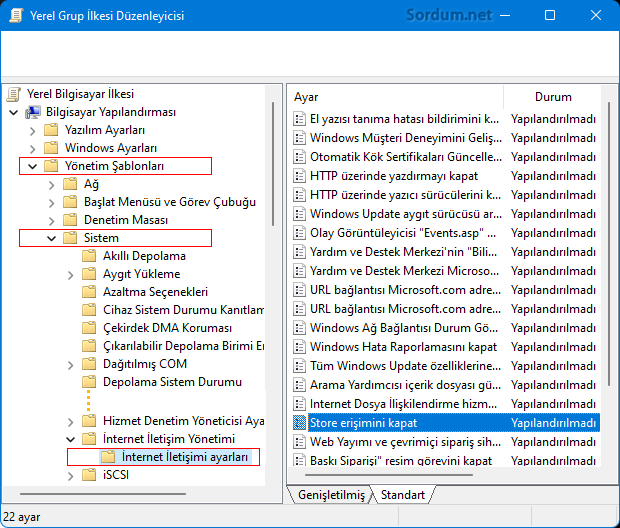620x528 pixels.
Task: Sort by the Durum column header
Action: coord(552,97)
